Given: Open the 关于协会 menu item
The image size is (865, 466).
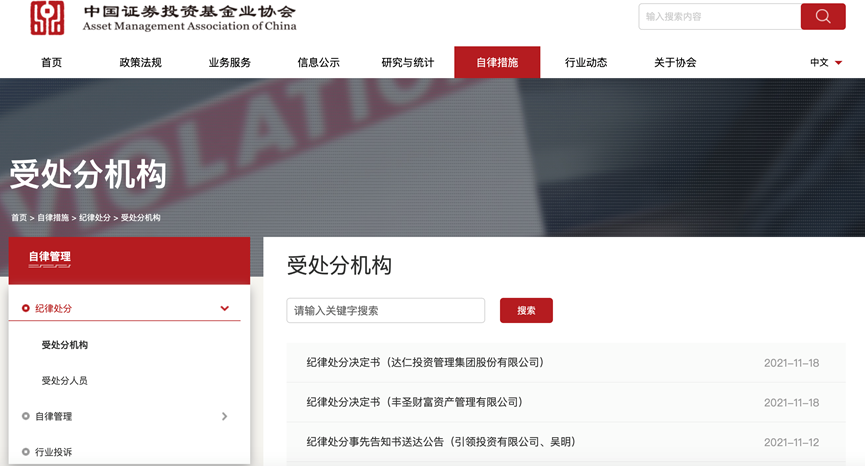Looking at the screenshot, I should point(675,62).
